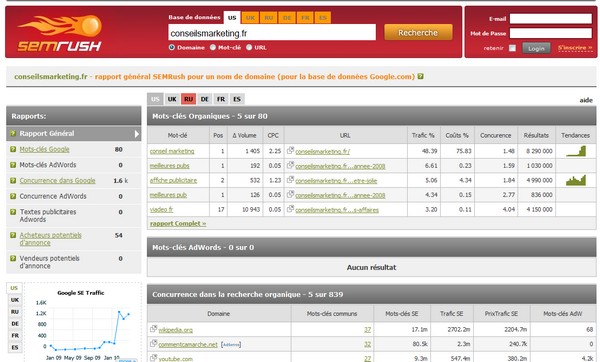This screenshot has width=600, height=362.
Task: Click the Mot de Passe input field
Action: click(551, 33)
